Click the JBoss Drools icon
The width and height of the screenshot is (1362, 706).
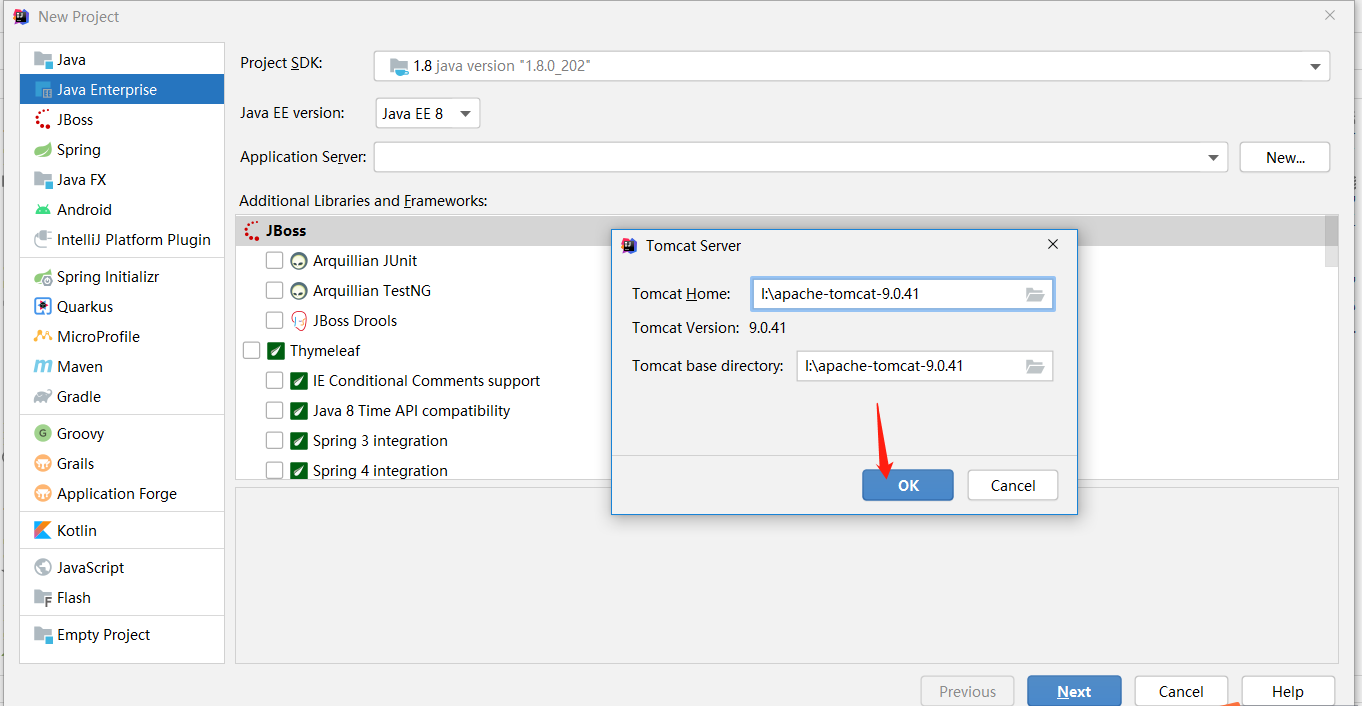(x=299, y=321)
